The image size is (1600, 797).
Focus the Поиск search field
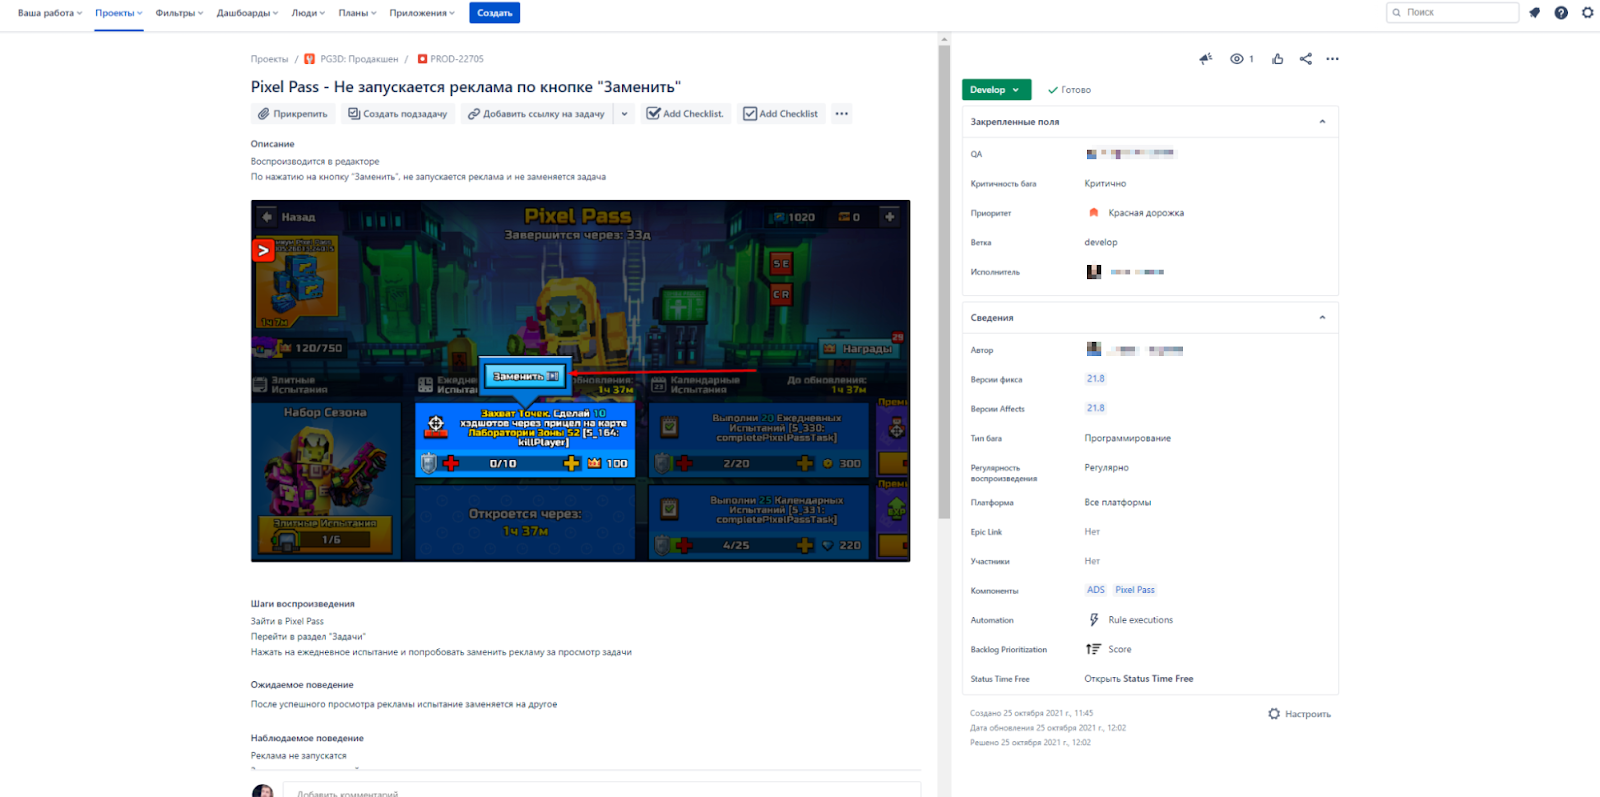pyautogui.click(x=1452, y=13)
